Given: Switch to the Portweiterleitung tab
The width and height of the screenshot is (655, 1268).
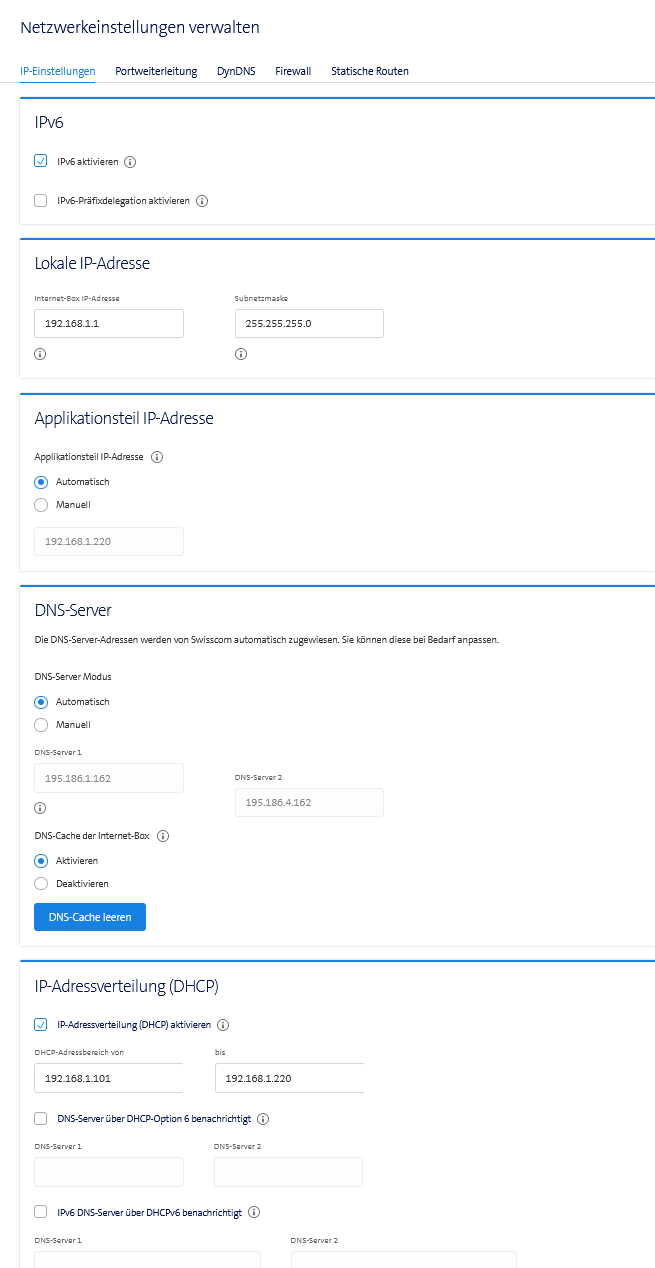Looking at the screenshot, I should pyautogui.click(x=156, y=71).
